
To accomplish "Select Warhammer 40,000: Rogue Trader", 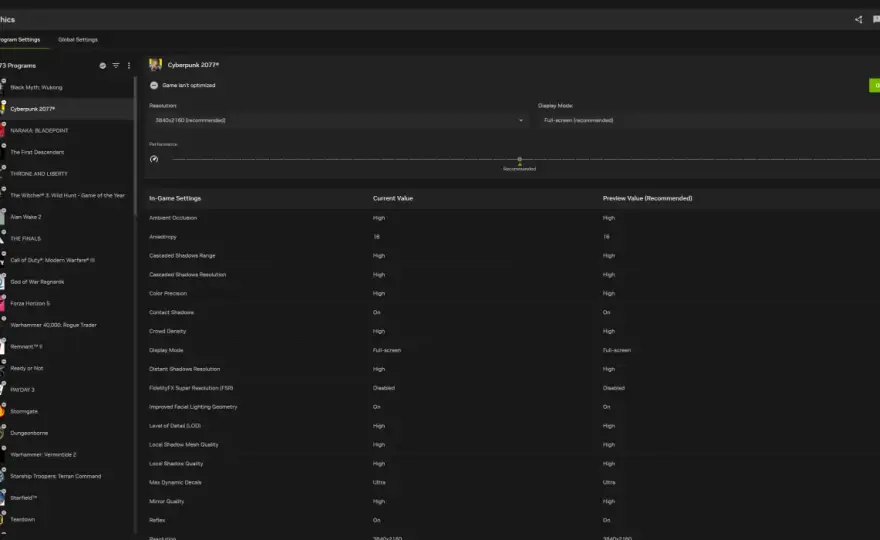I will 67,325.
